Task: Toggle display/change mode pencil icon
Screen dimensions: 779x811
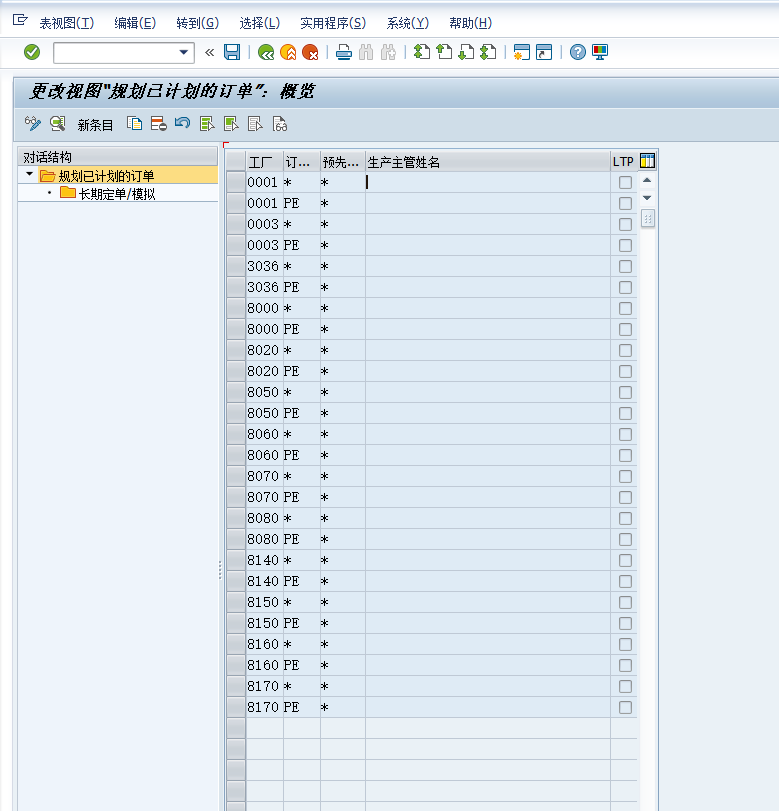Action: pos(33,124)
